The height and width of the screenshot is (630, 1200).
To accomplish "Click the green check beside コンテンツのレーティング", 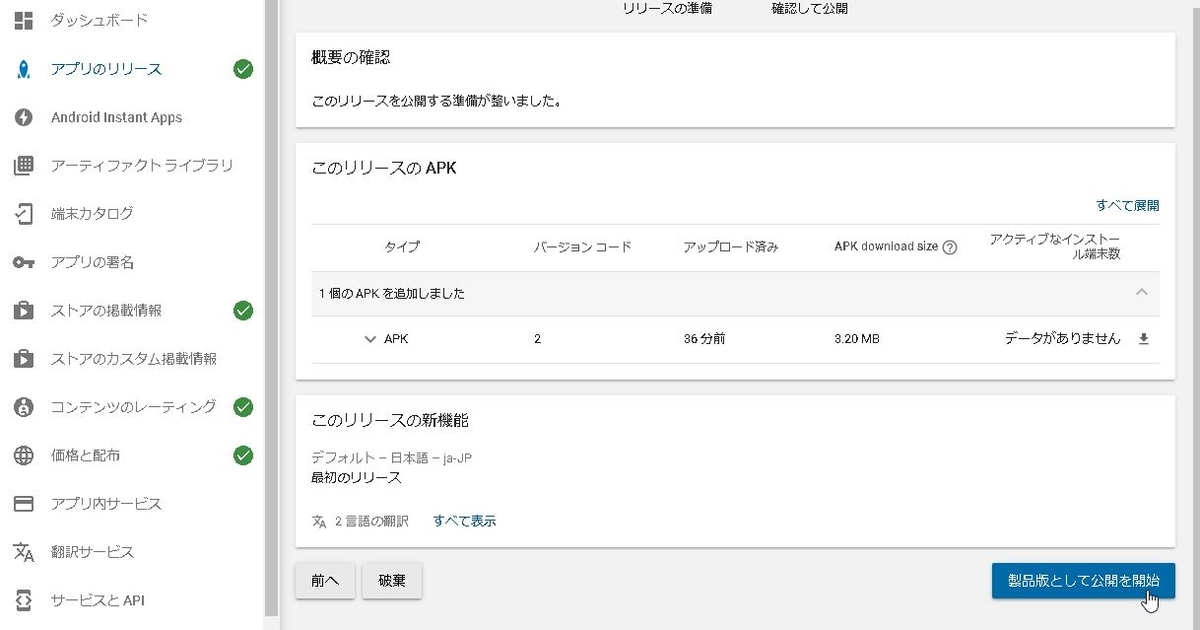I will [242, 407].
